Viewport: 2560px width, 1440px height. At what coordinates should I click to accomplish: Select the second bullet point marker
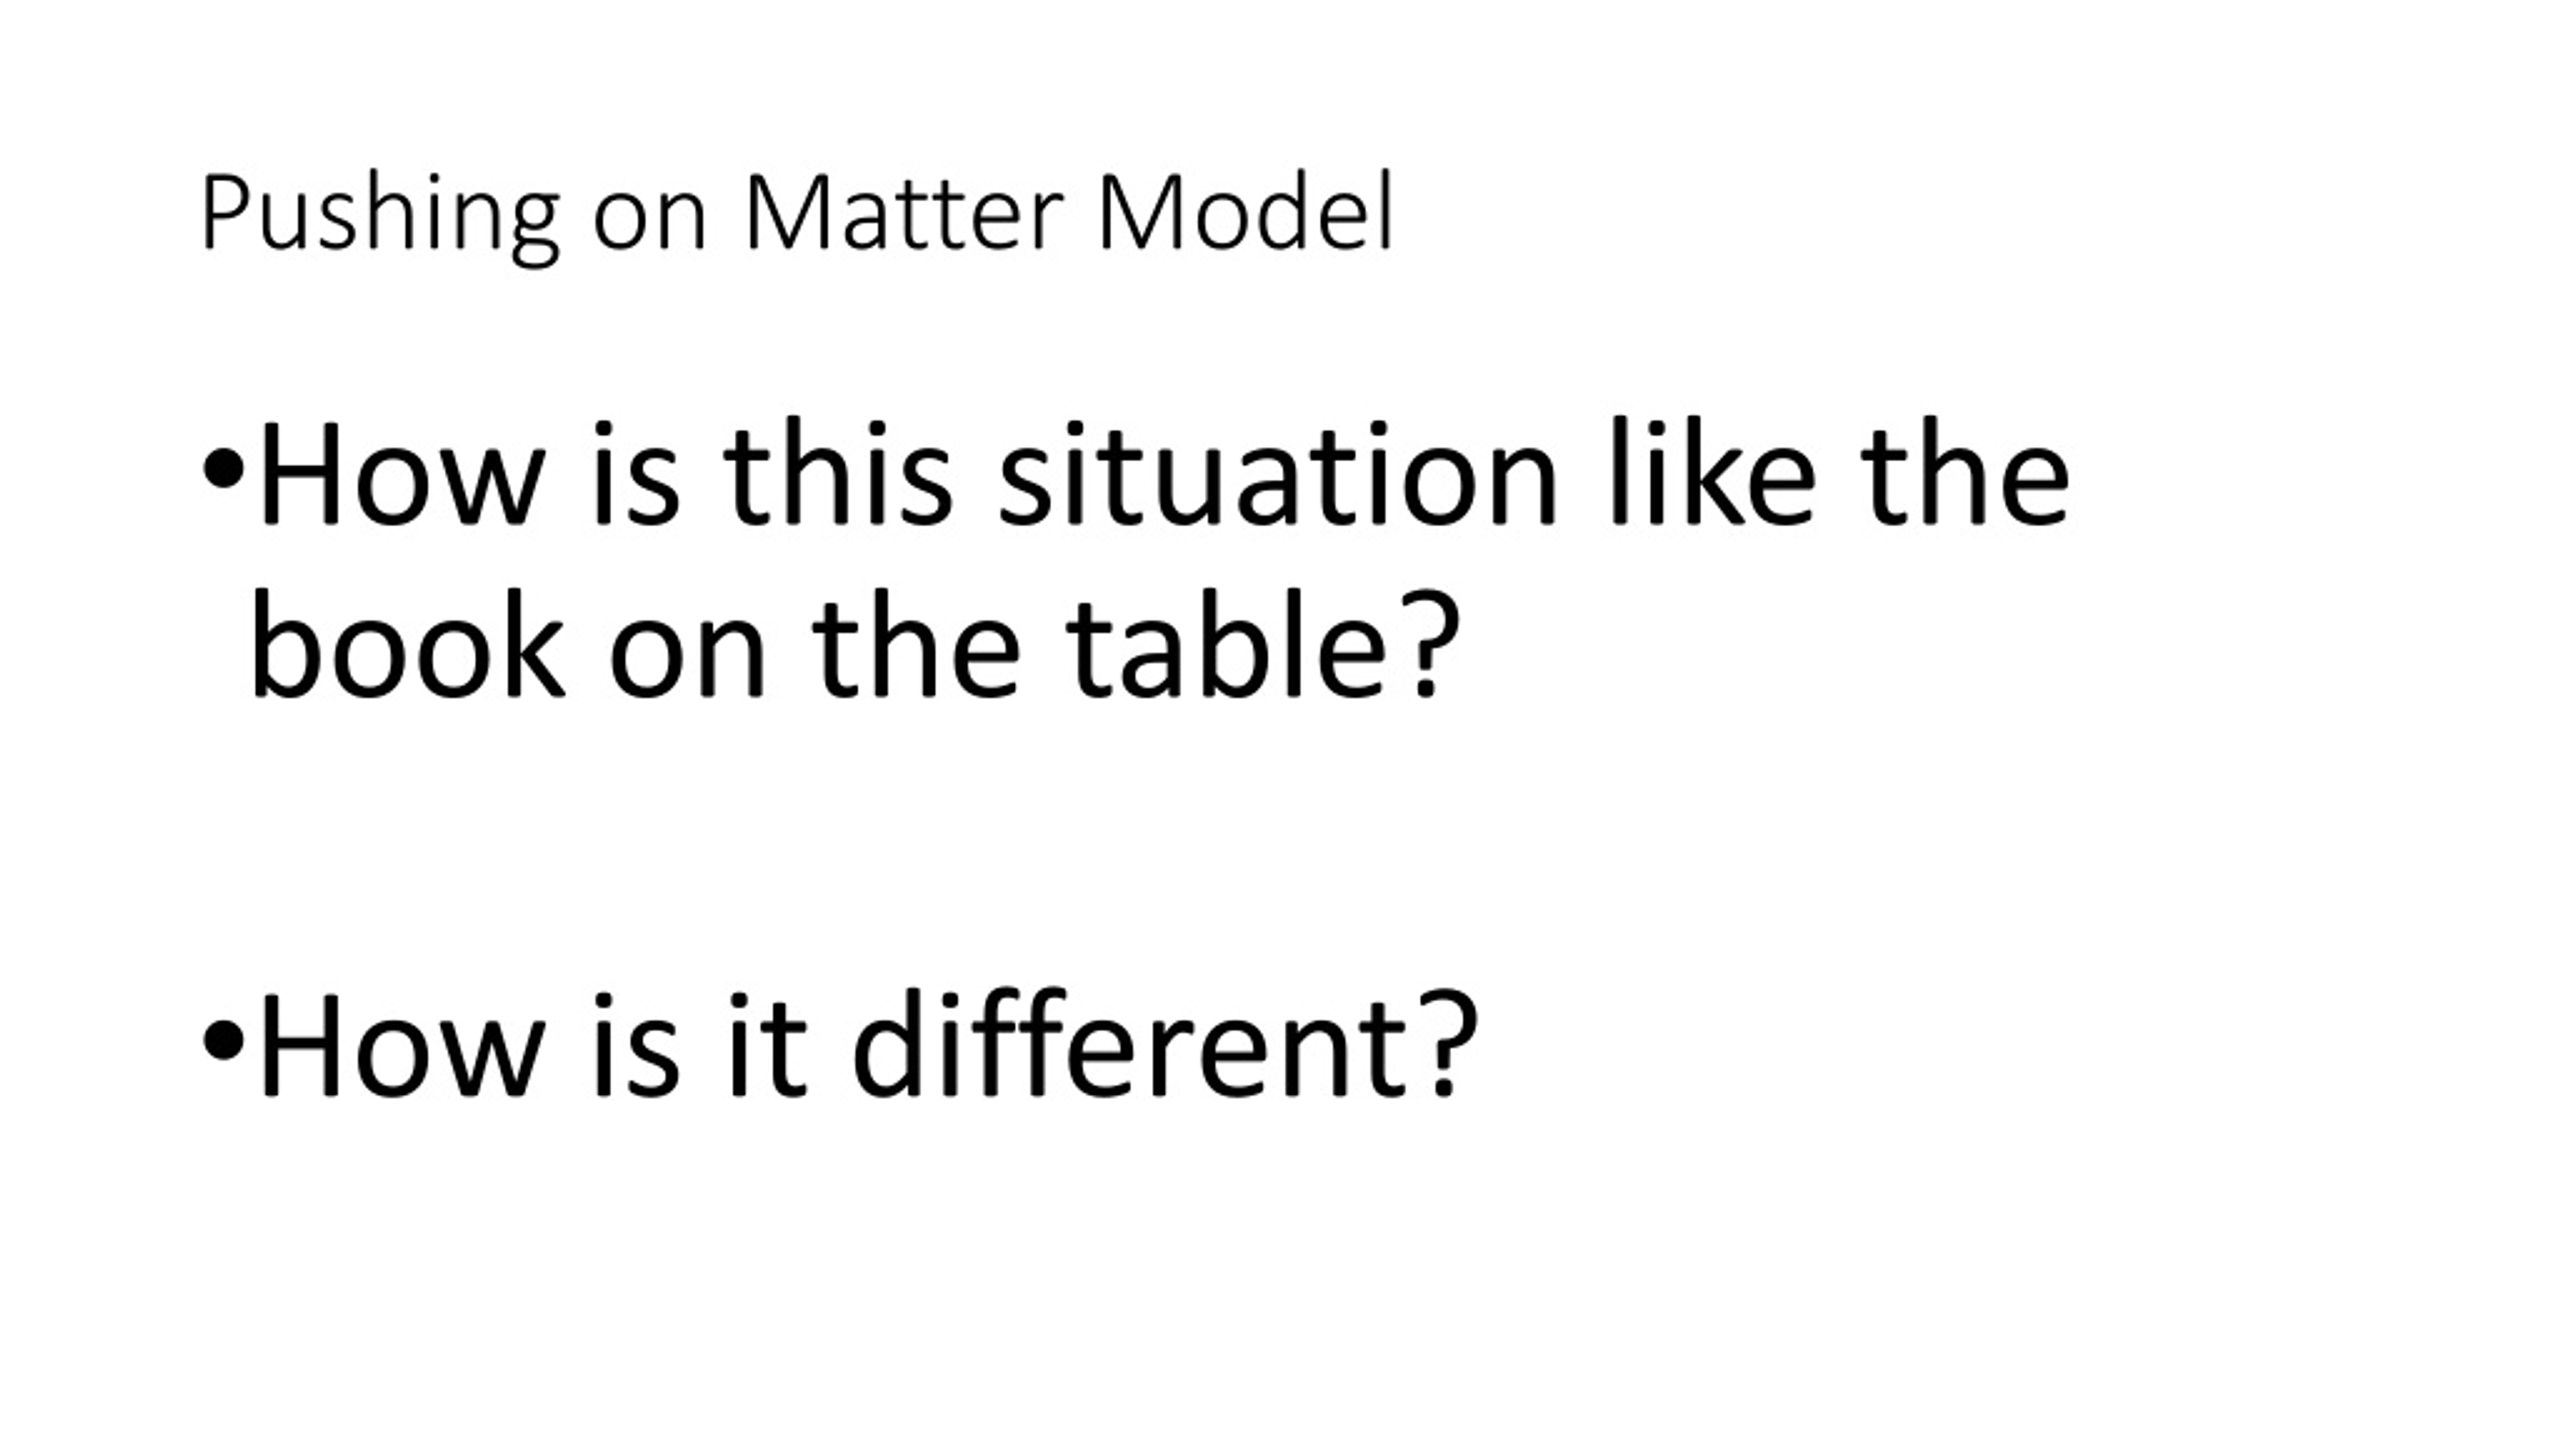(222, 1041)
